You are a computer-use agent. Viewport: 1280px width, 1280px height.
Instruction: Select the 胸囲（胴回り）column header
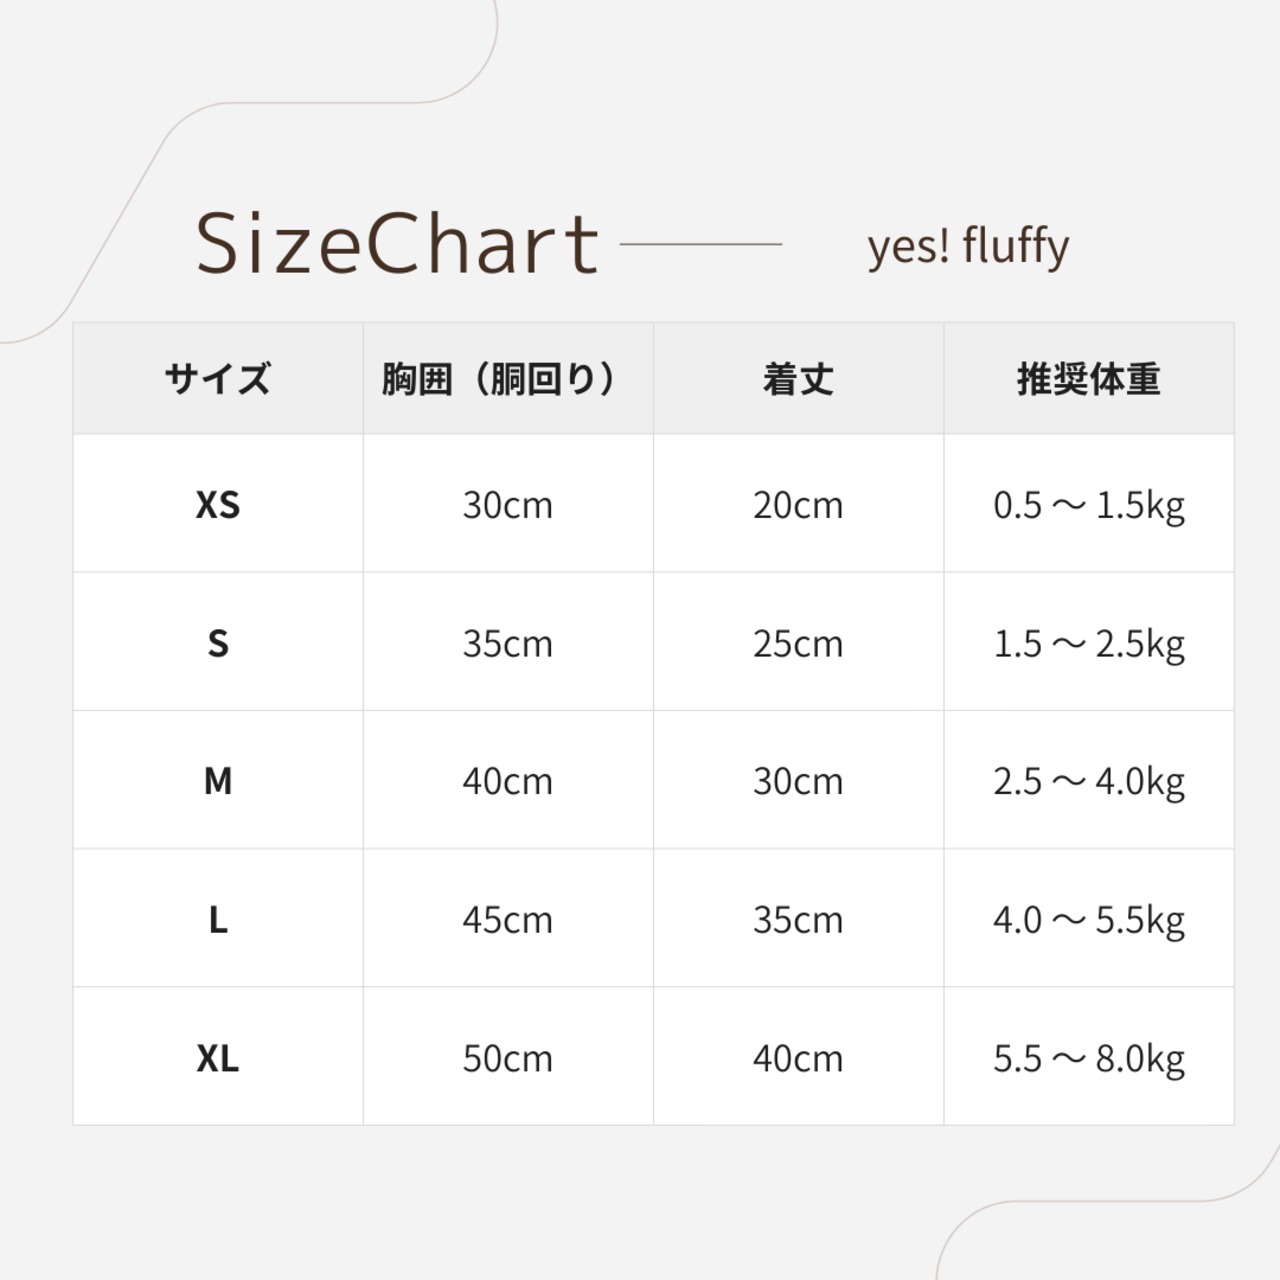[508, 379]
